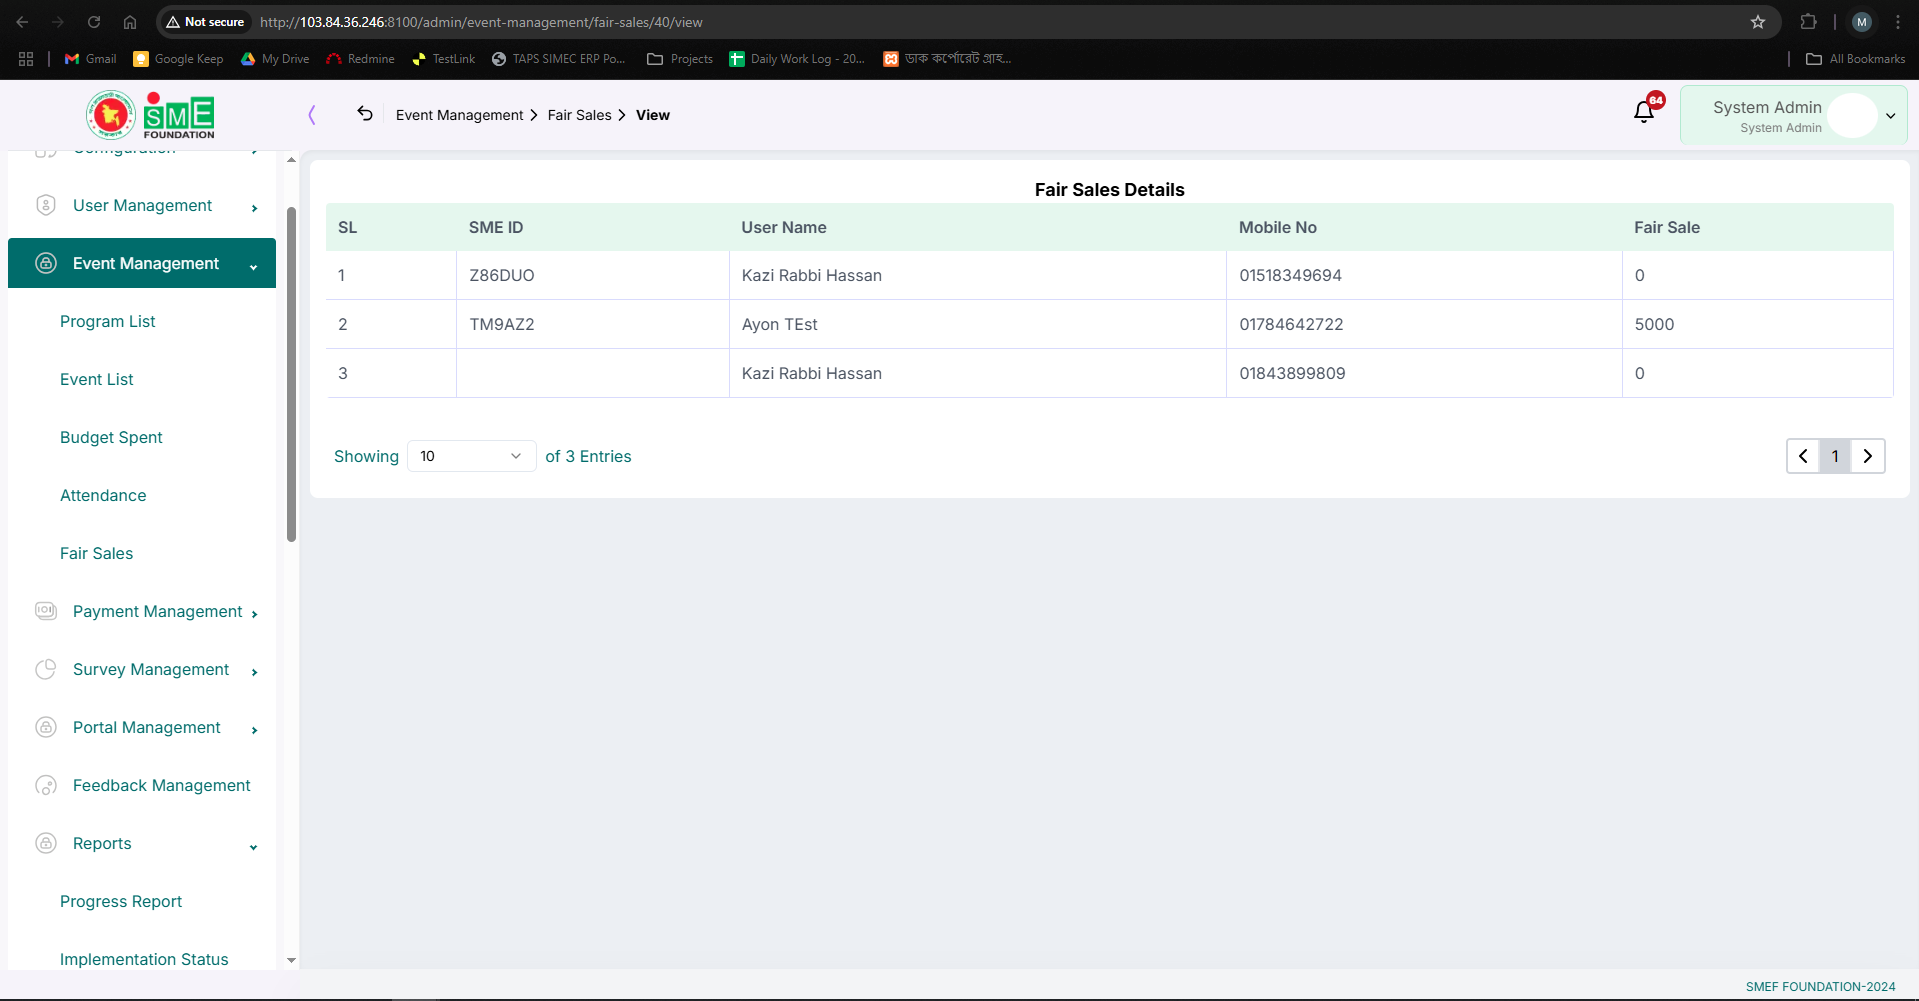Open Implementation Status in the sidebar
The height and width of the screenshot is (1001, 1919).
click(144, 959)
